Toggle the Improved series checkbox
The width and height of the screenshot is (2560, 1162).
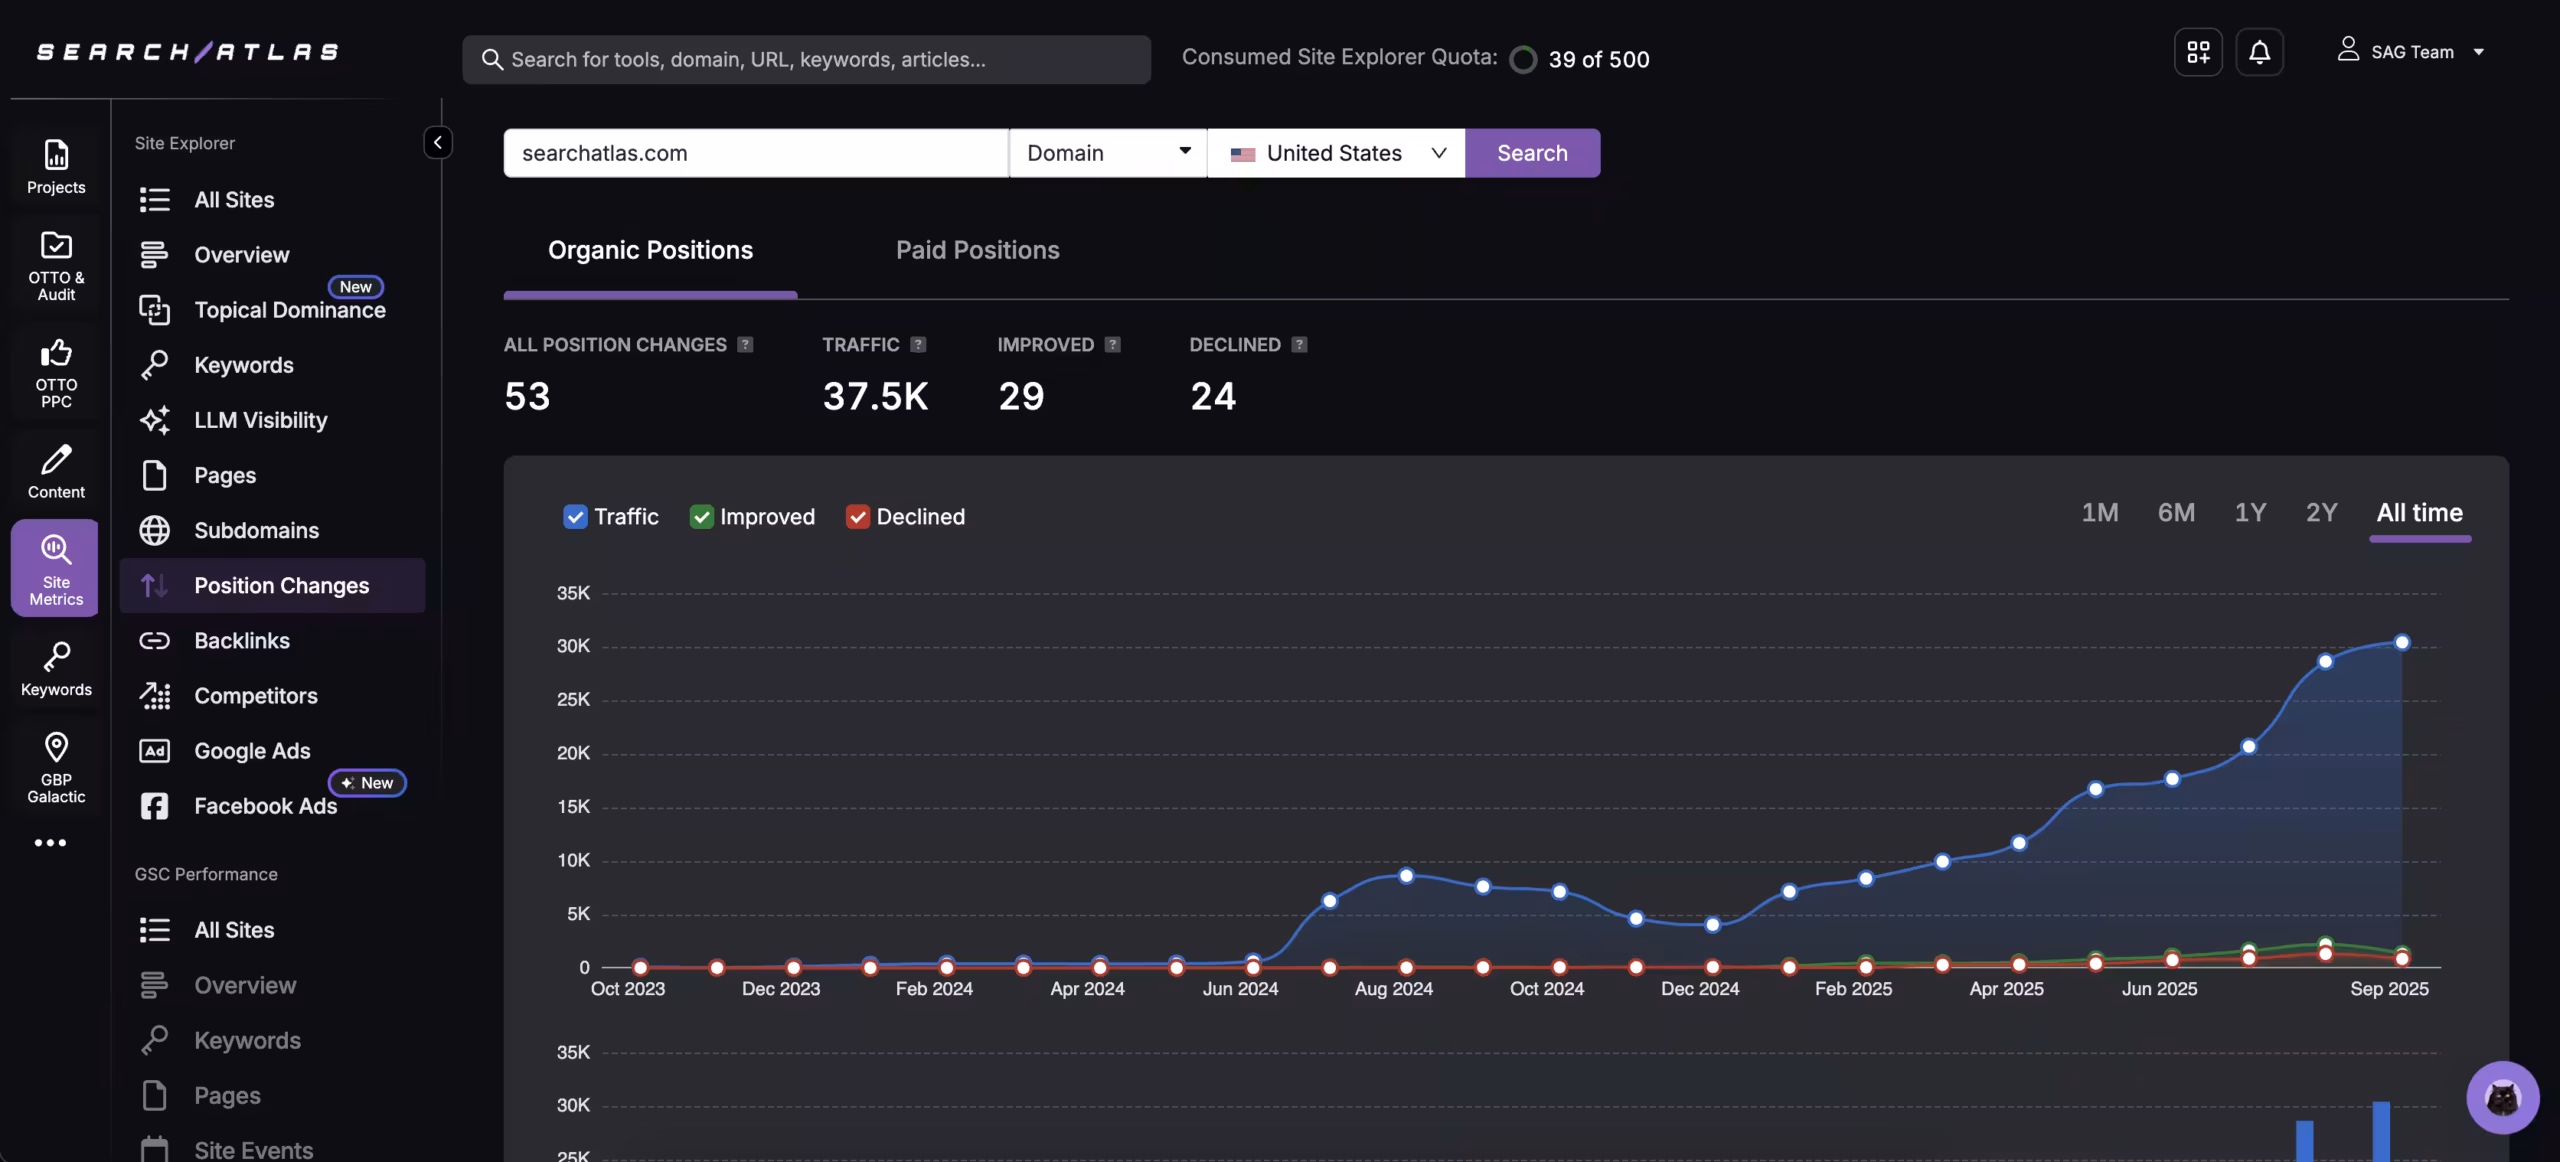click(x=701, y=517)
